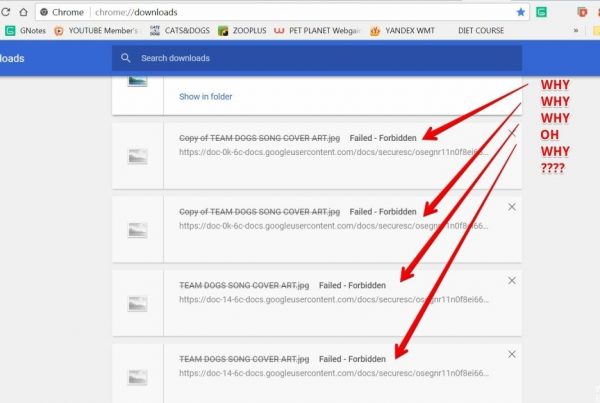The image size is (600, 403).
Task: Remove last TEAM DOGS SONG COVER ART entry
Action: click(x=512, y=354)
